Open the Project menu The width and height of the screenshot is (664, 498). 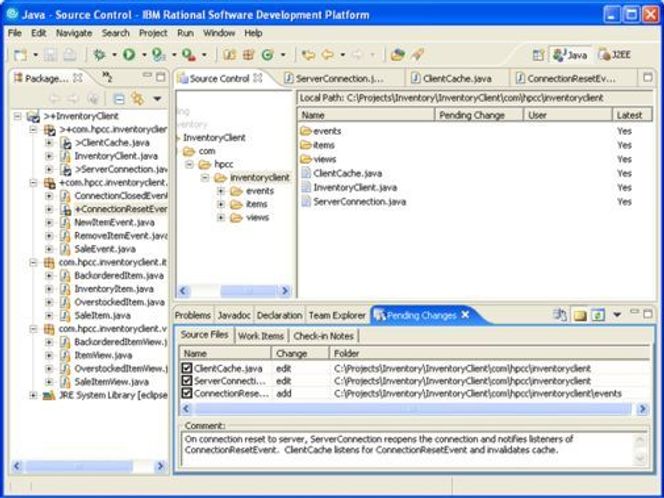click(x=153, y=33)
